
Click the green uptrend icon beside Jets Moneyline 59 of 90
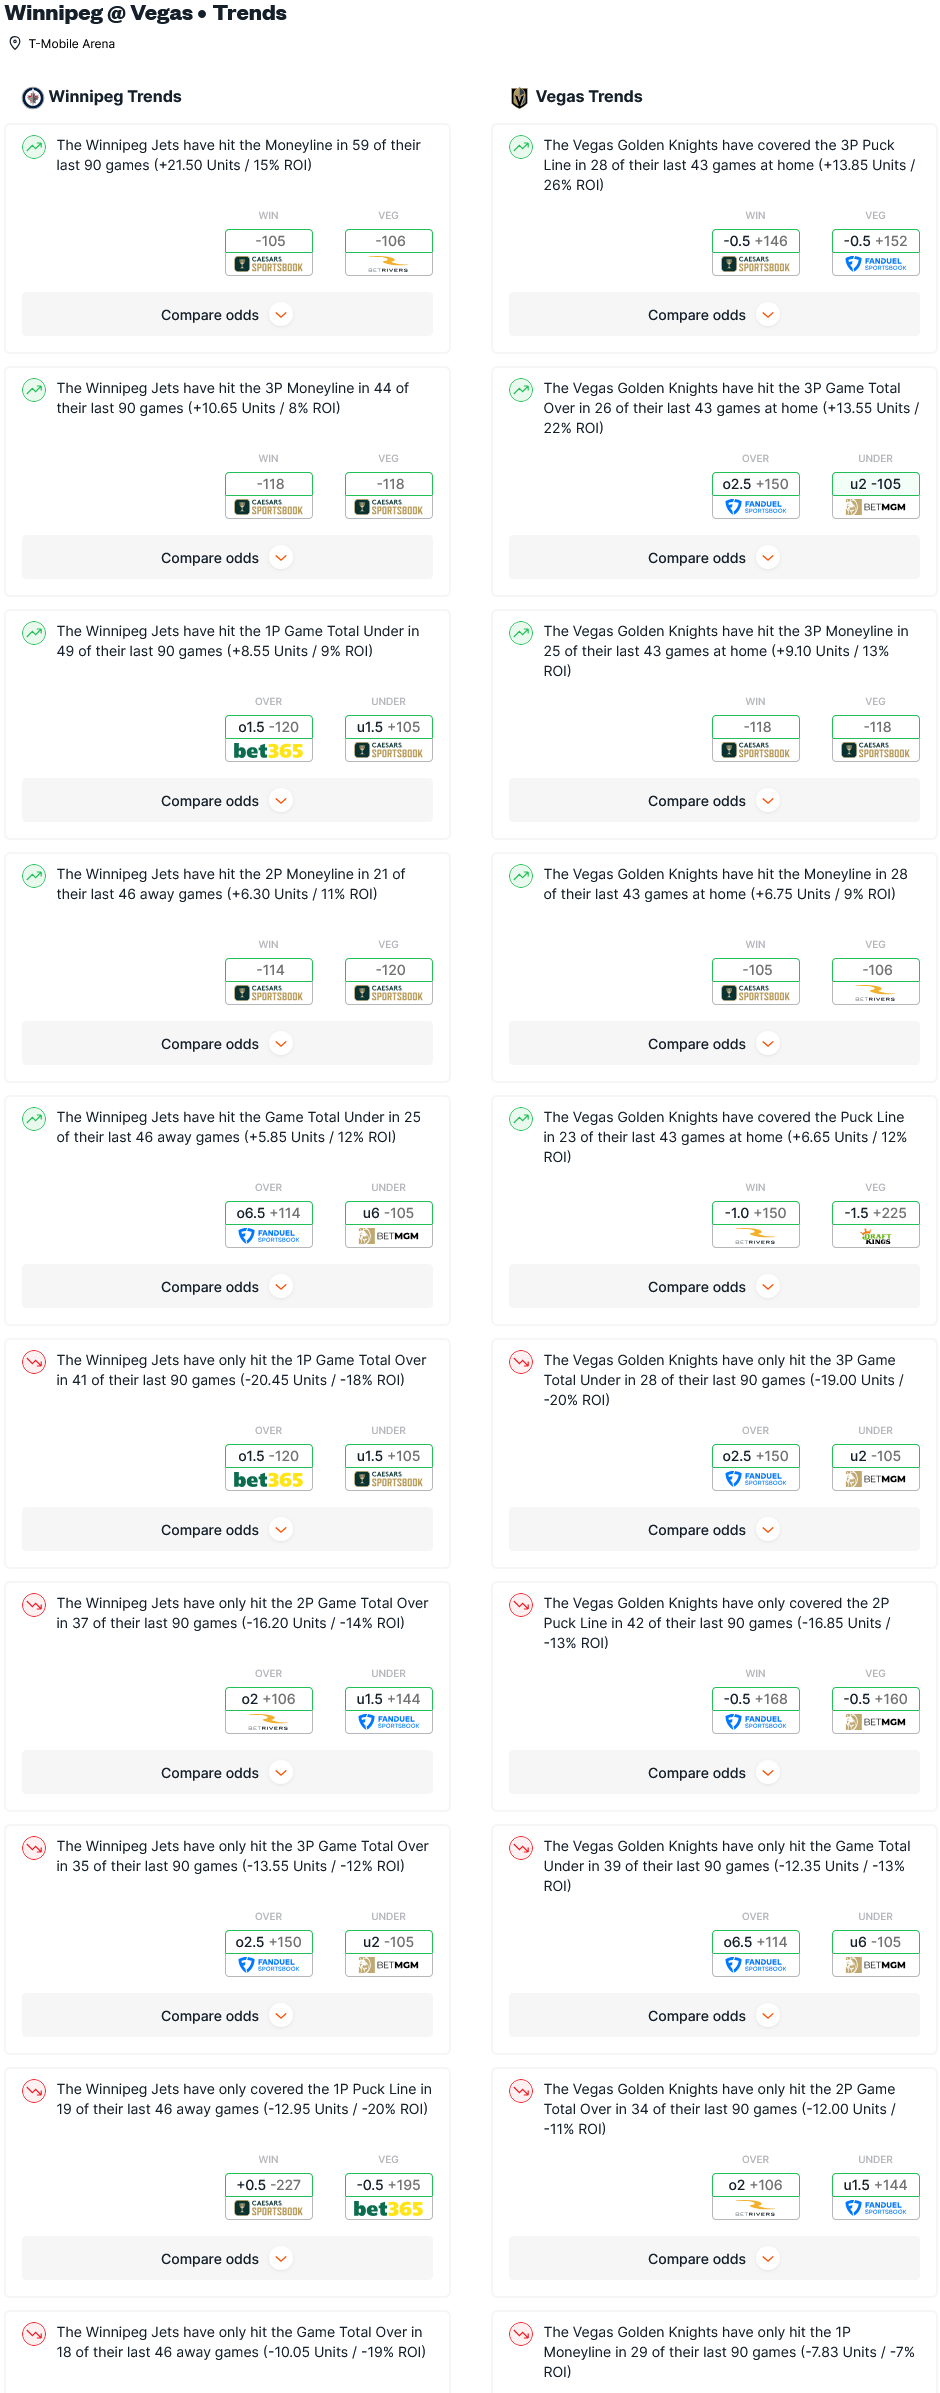coord(34,147)
